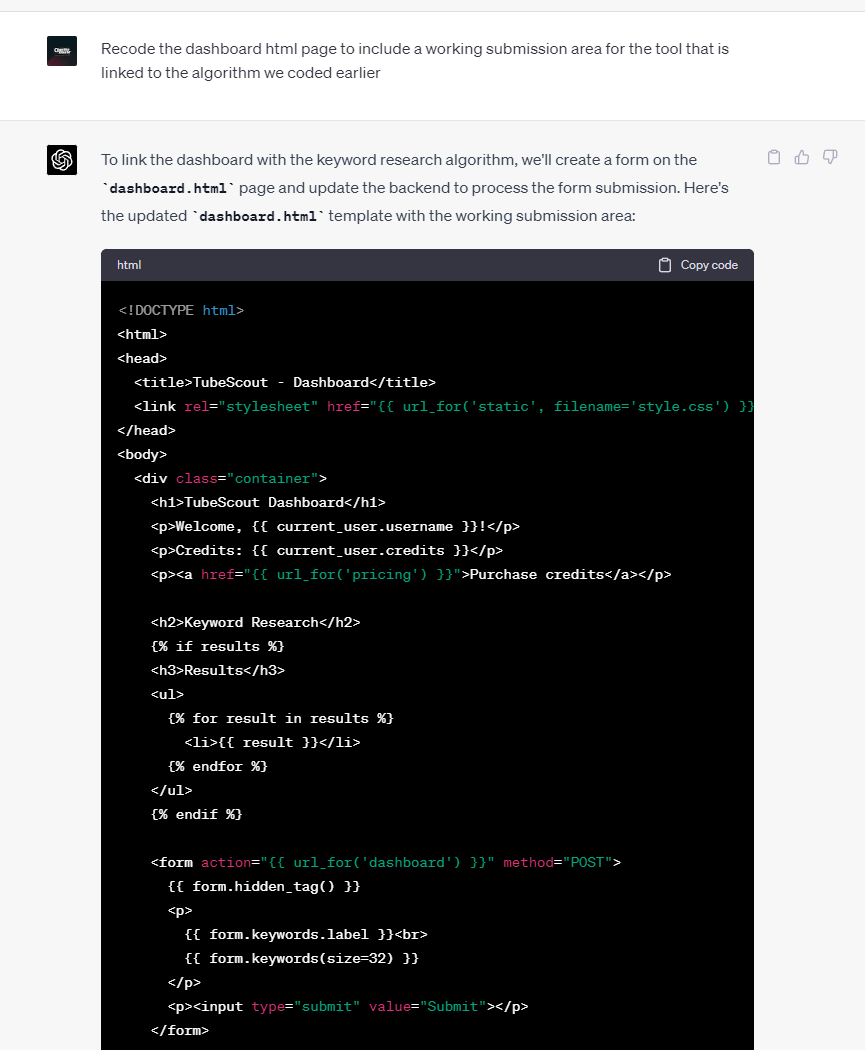This screenshot has height=1050, width=865.
Task: Click the Keyword Research h2 line
Action: (x=255, y=623)
